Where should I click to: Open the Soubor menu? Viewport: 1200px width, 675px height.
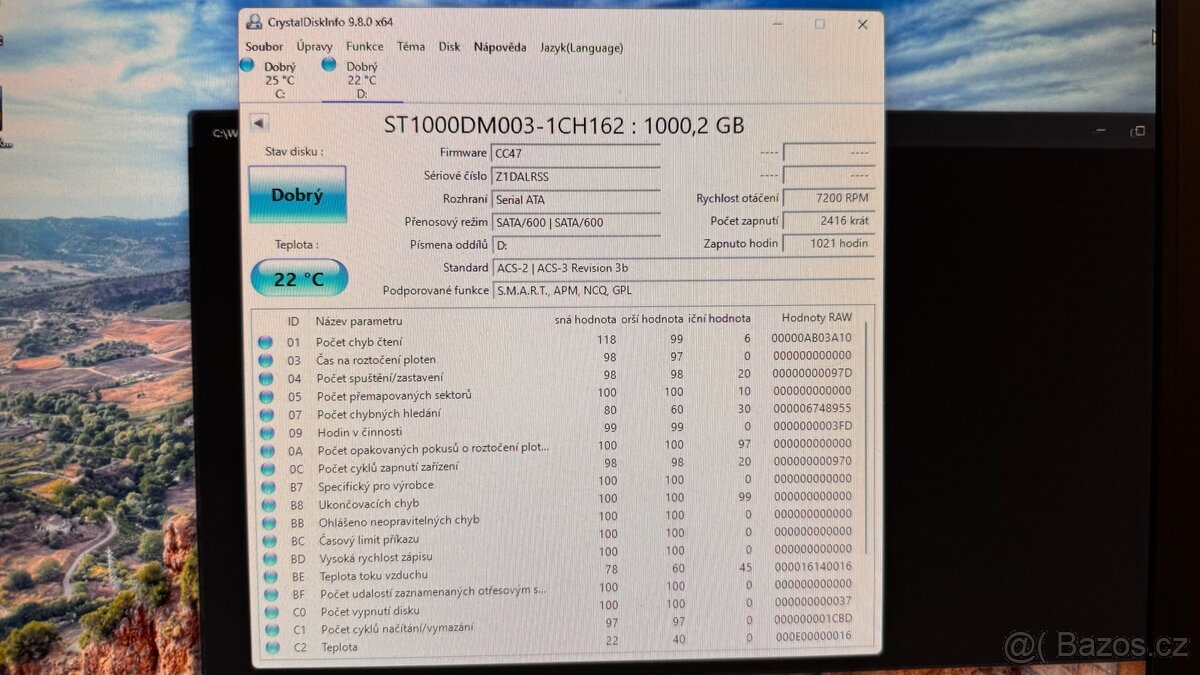coord(264,46)
